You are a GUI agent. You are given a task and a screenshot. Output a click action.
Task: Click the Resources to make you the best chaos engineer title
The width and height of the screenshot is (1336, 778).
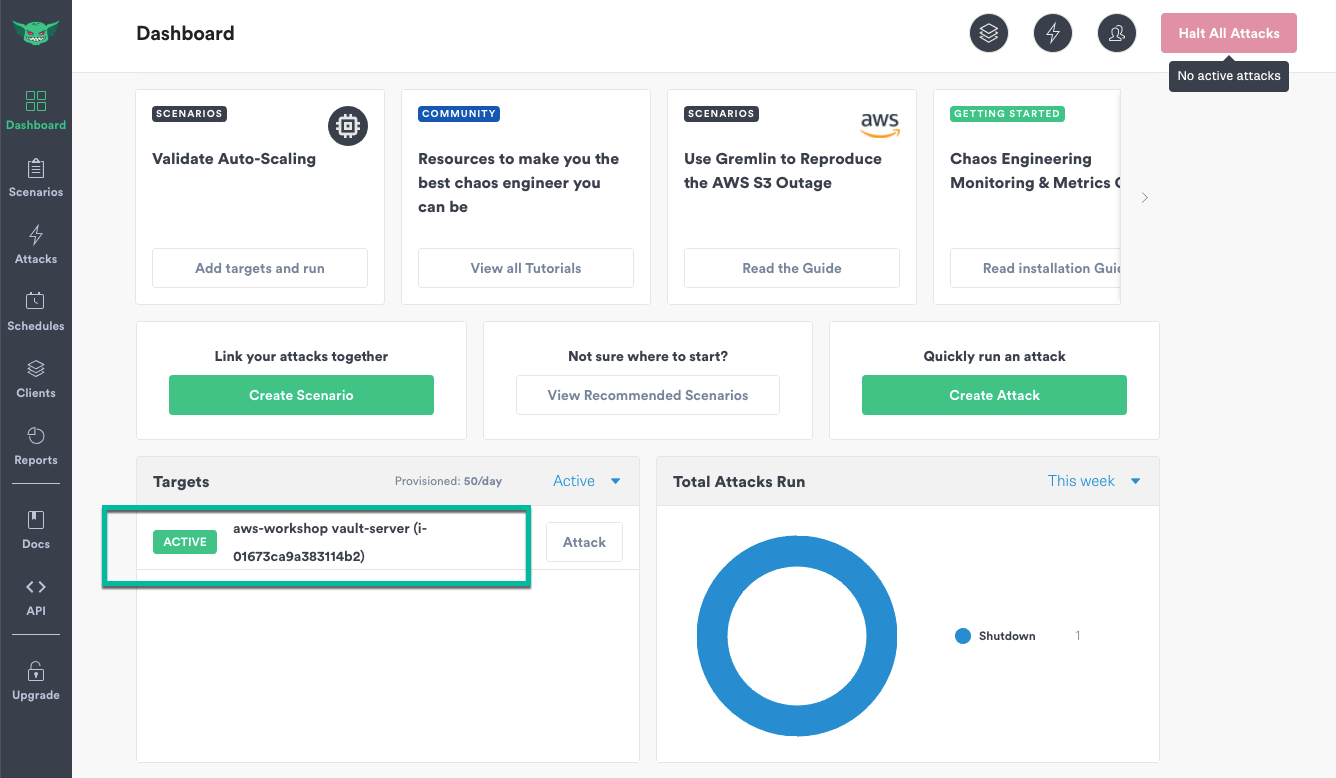click(x=518, y=183)
